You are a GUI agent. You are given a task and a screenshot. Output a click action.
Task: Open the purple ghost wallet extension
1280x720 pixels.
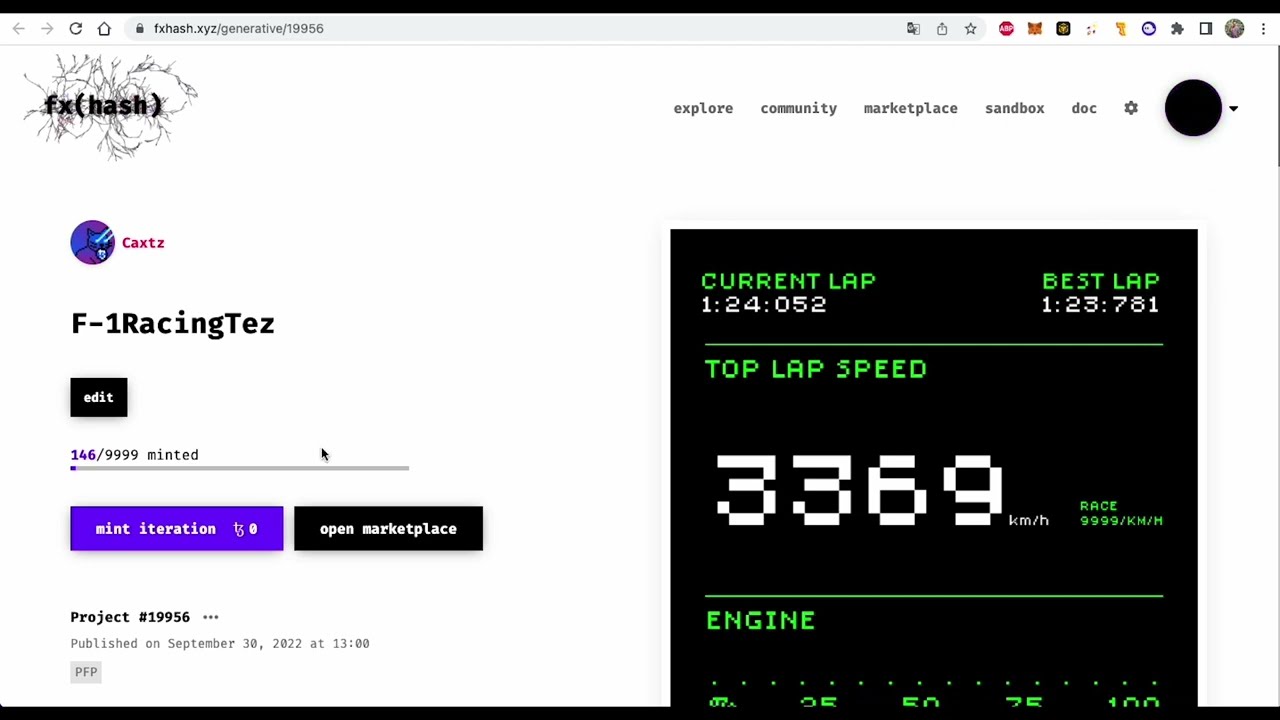pyautogui.click(x=1149, y=29)
